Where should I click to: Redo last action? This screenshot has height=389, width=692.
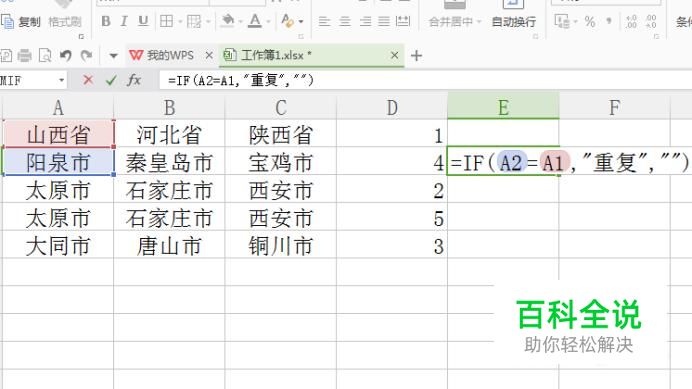tap(86, 56)
